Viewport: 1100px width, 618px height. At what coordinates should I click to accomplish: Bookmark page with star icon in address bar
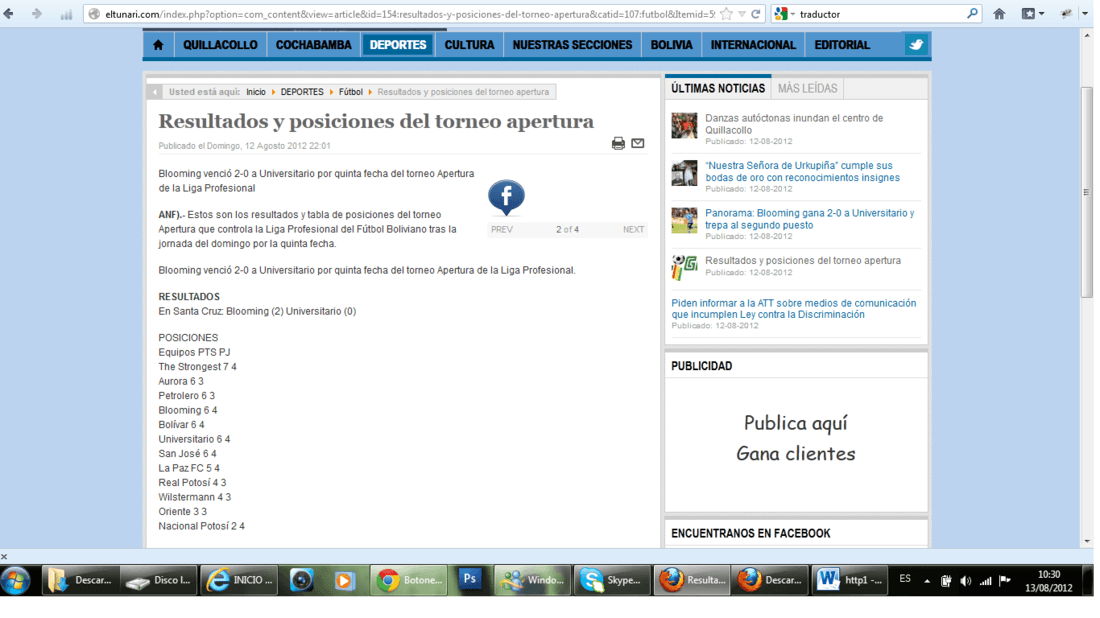[x=727, y=13]
